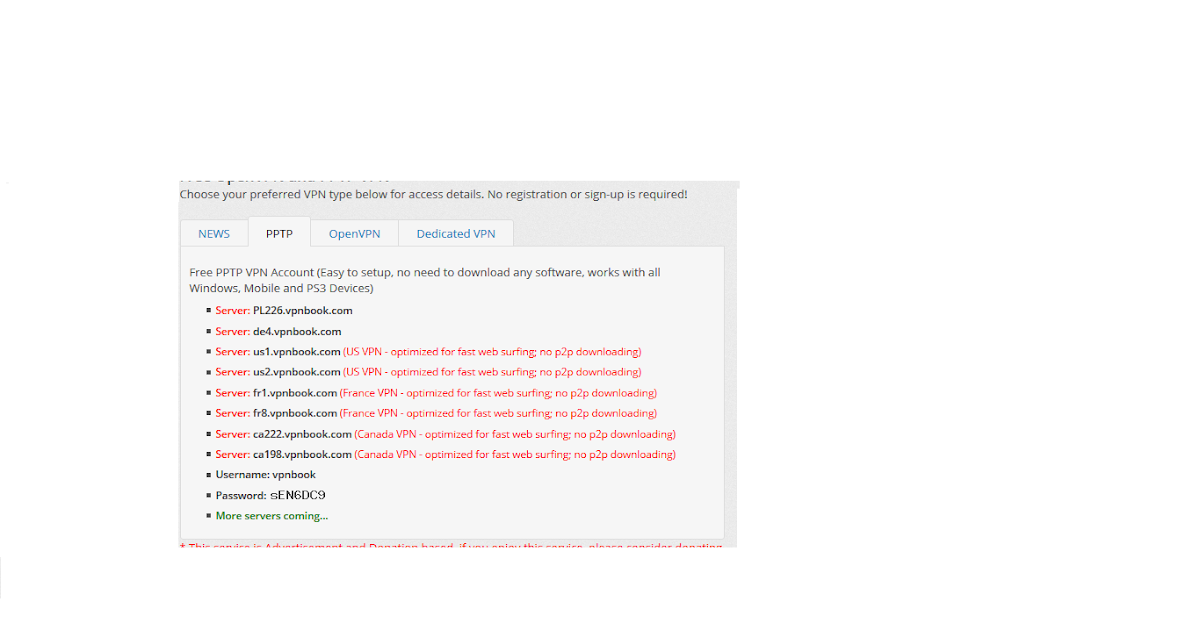Open the NEWS tab
The width and height of the screenshot is (1200, 630).
pos(214,234)
